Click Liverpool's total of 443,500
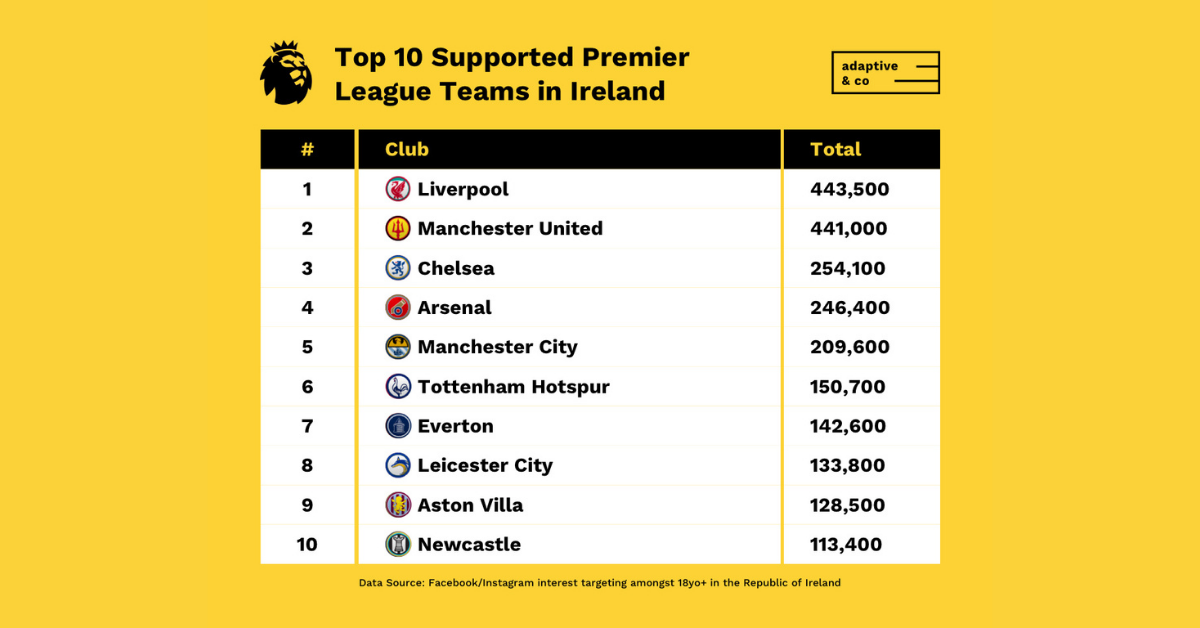 [x=850, y=189]
